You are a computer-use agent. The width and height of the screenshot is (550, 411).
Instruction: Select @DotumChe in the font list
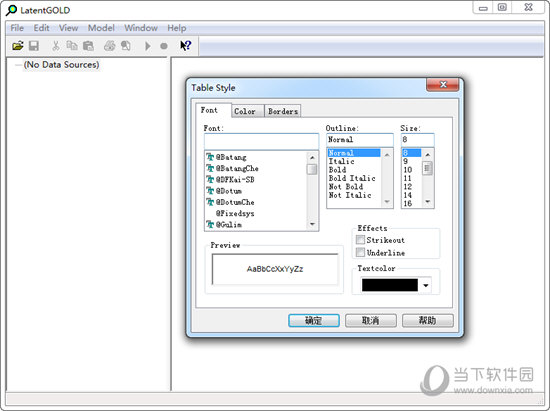[x=235, y=202]
